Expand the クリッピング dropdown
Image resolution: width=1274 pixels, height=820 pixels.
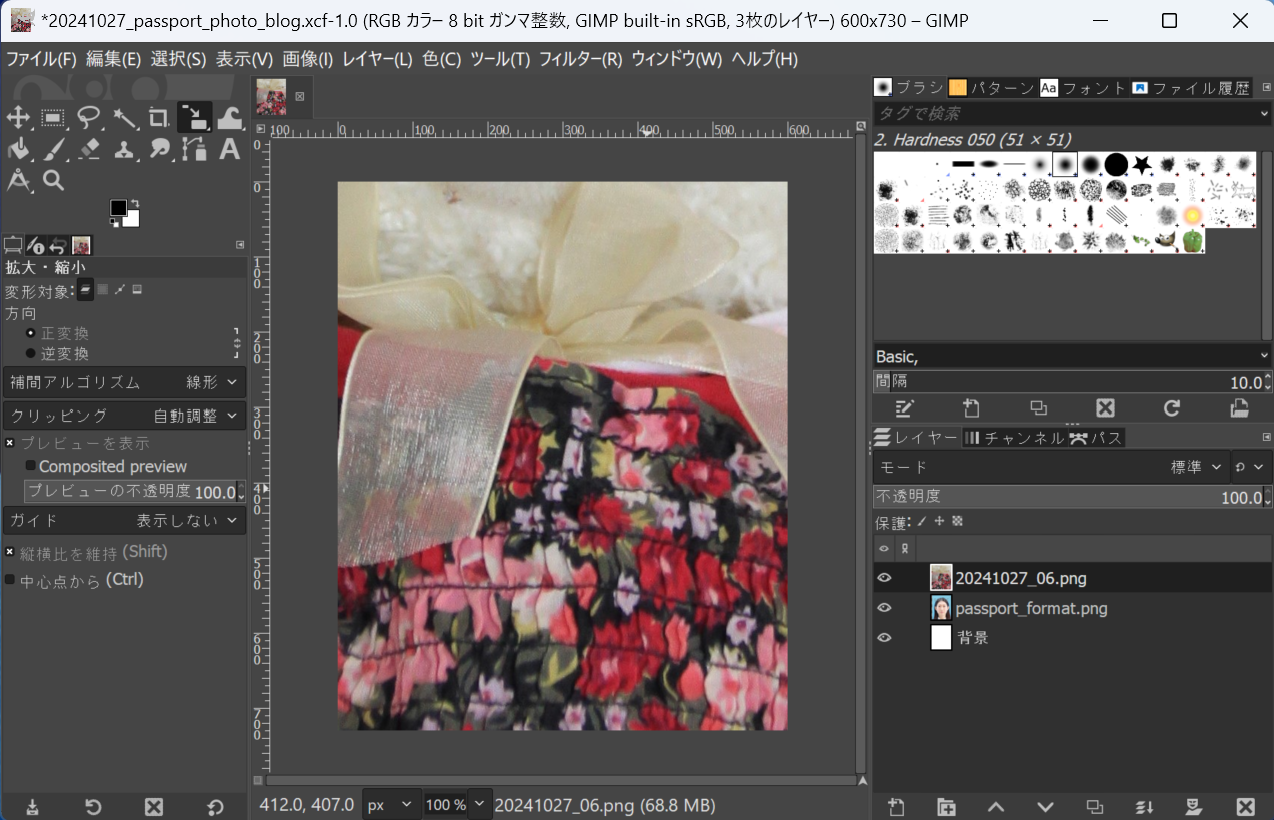click(124, 415)
